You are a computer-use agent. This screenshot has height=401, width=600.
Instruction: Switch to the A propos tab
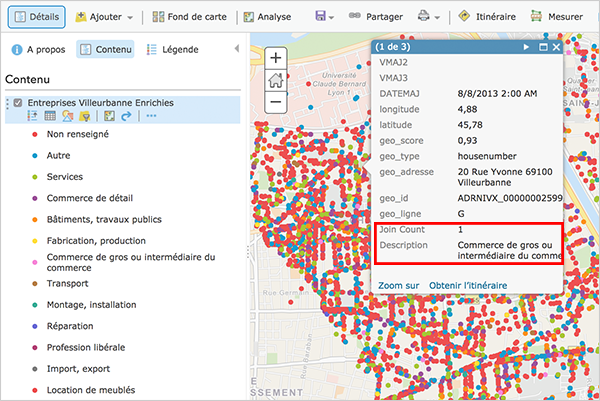(38, 49)
